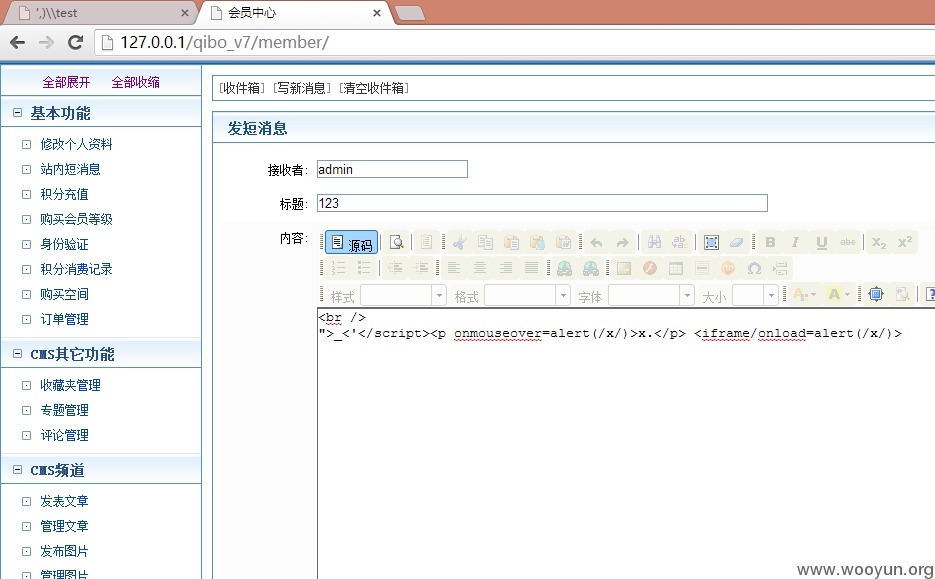Viewport: 935px width, 579px height.
Task: Insert a Flash object
Action: point(649,268)
